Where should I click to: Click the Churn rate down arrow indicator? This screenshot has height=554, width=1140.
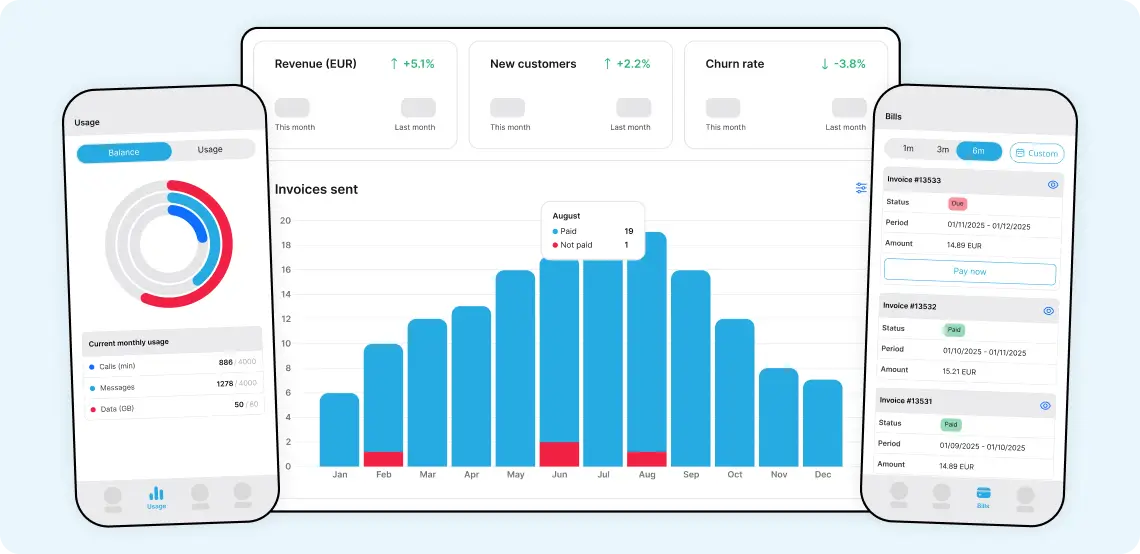pos(825,64)
